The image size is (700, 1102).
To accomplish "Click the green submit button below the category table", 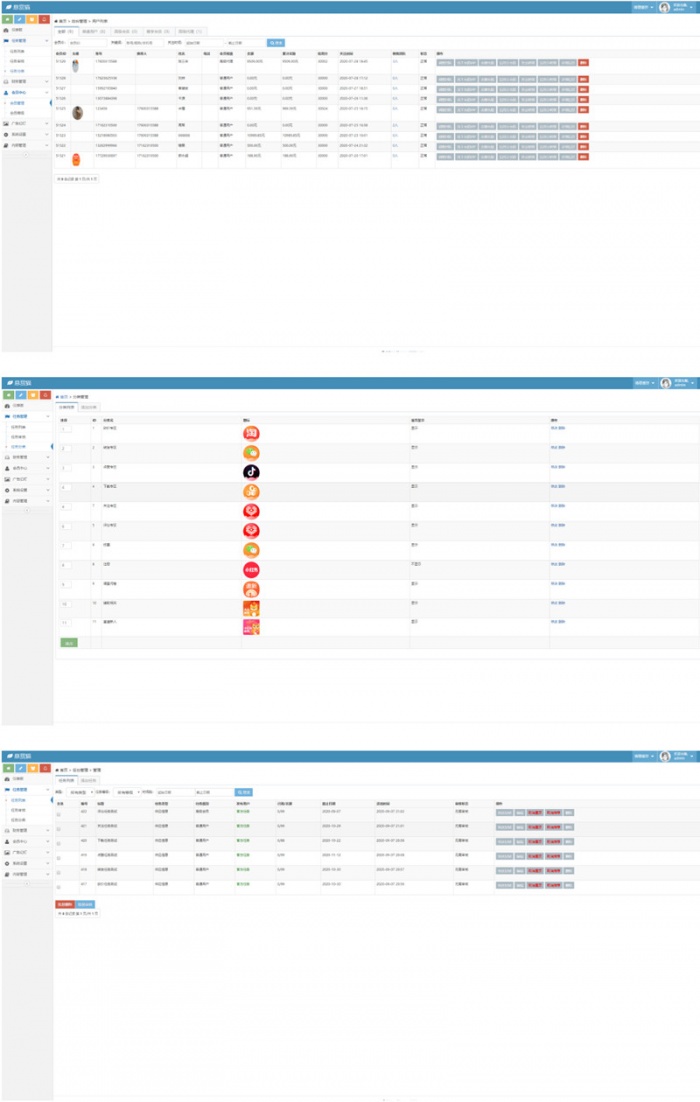I will [68, 643].
